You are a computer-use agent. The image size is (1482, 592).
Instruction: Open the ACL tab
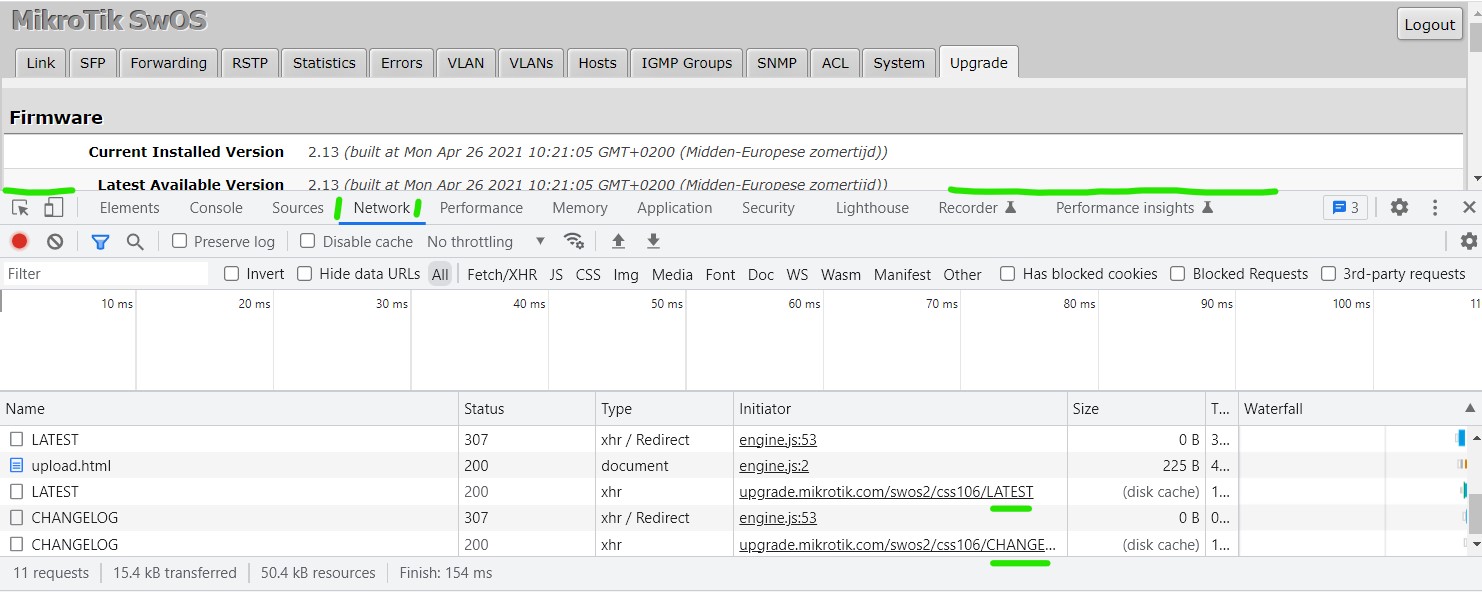tap(835, 63)
